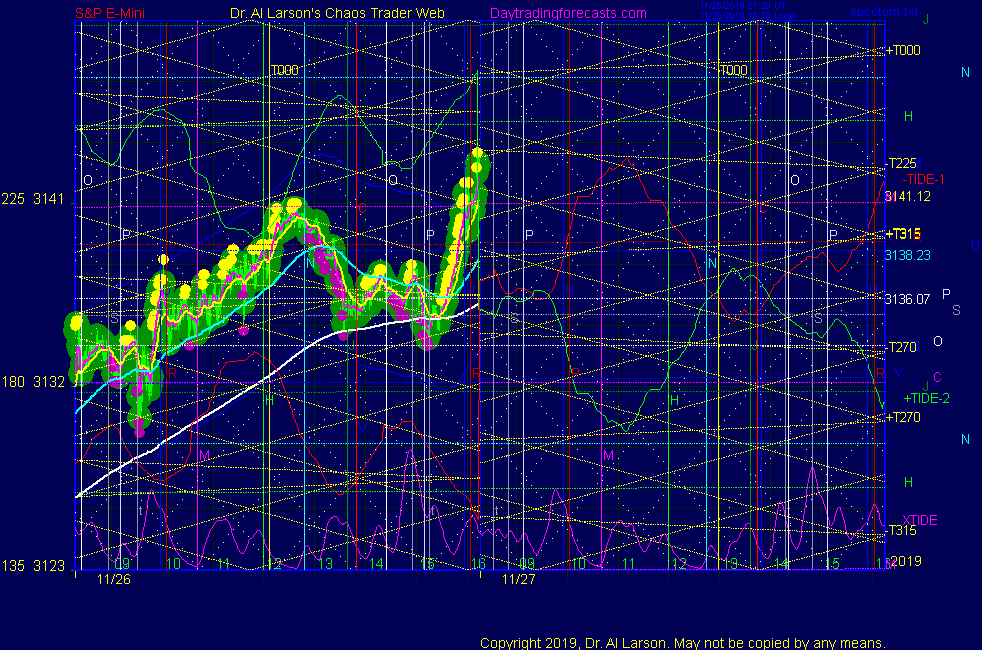
Task: Click the green 'J' beside spcctom.txt
Action: [x=926, y=19]
